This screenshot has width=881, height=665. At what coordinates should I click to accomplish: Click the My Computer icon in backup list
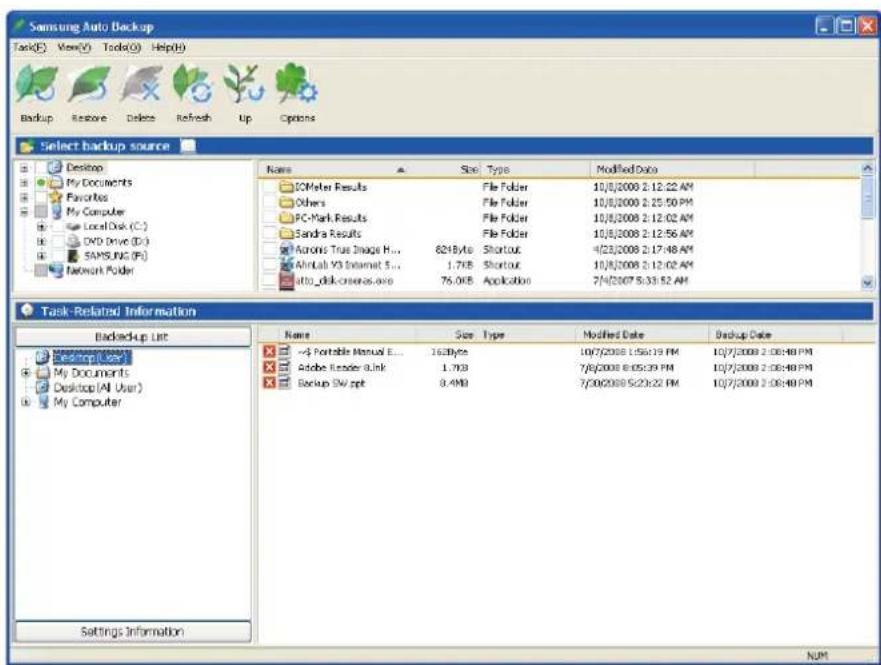point(43,402)
